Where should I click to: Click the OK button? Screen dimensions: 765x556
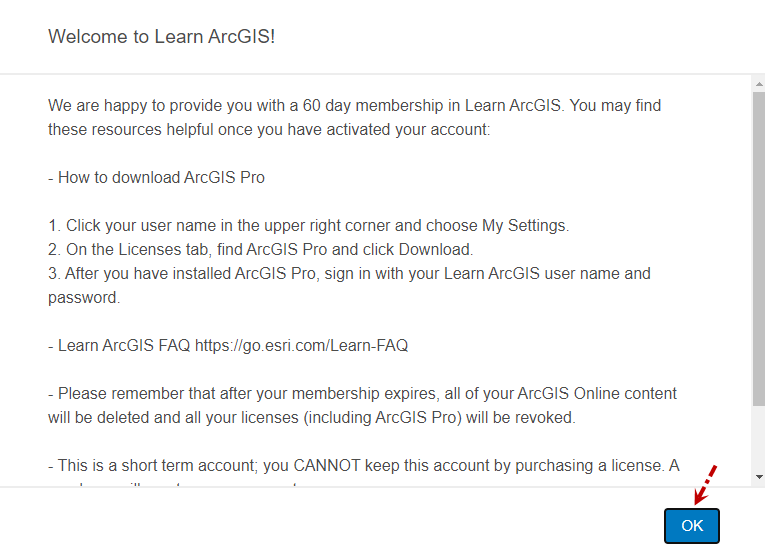click(x=692, y=526)
